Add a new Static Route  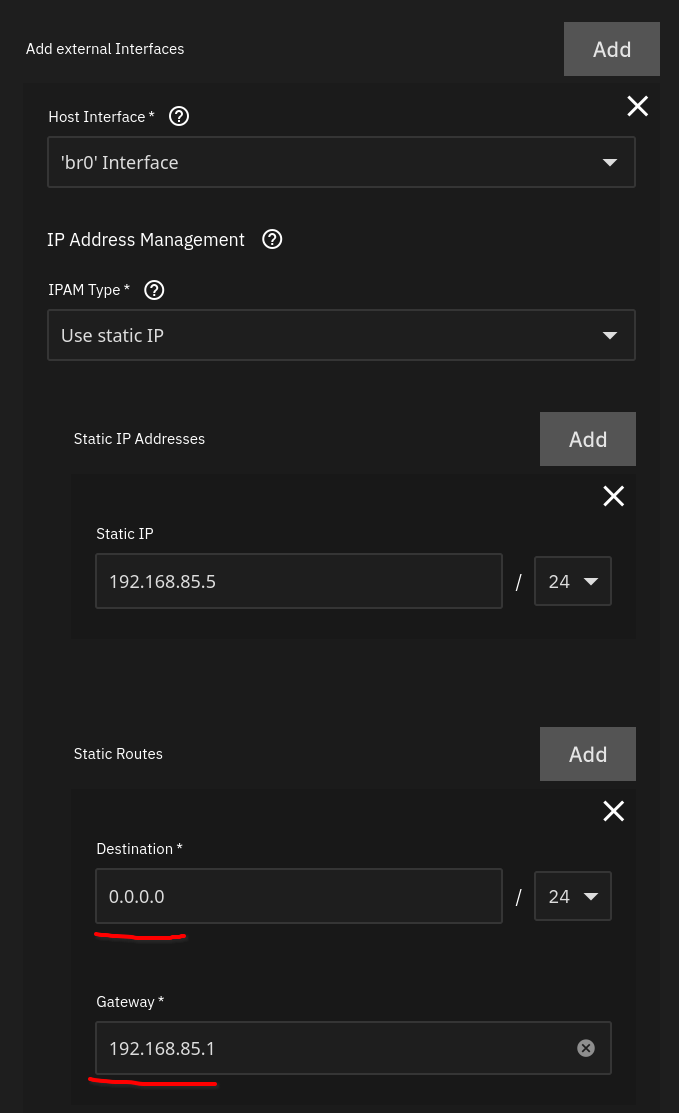[x=587, y=754]
